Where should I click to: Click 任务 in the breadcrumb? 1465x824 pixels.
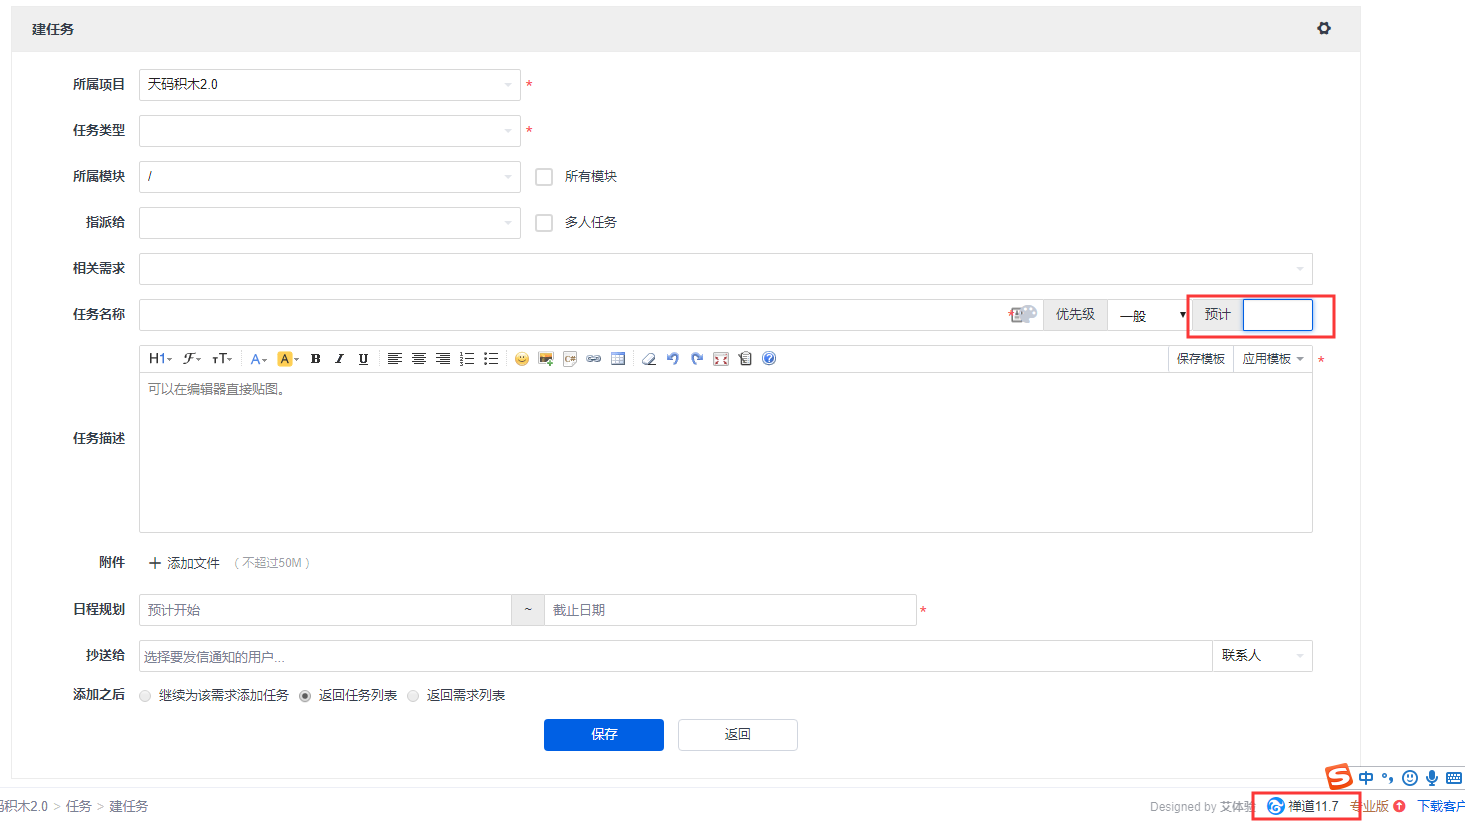pyautogui.click(x=79, y=806)
